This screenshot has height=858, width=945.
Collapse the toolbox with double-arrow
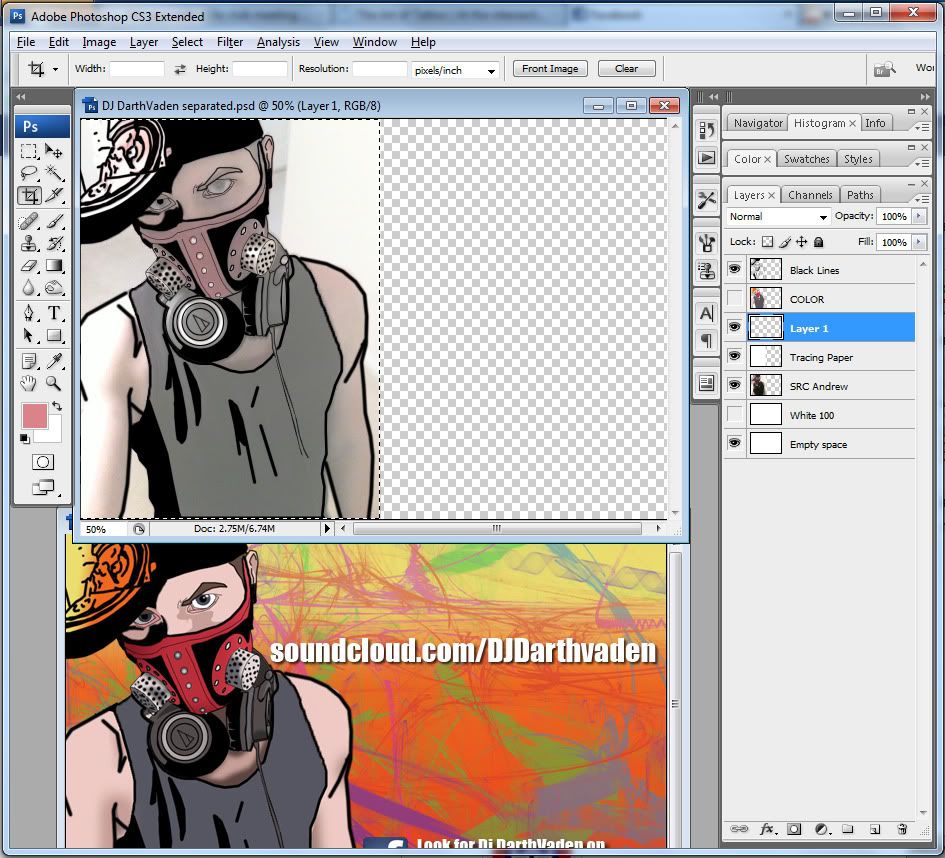click(21, 96)
